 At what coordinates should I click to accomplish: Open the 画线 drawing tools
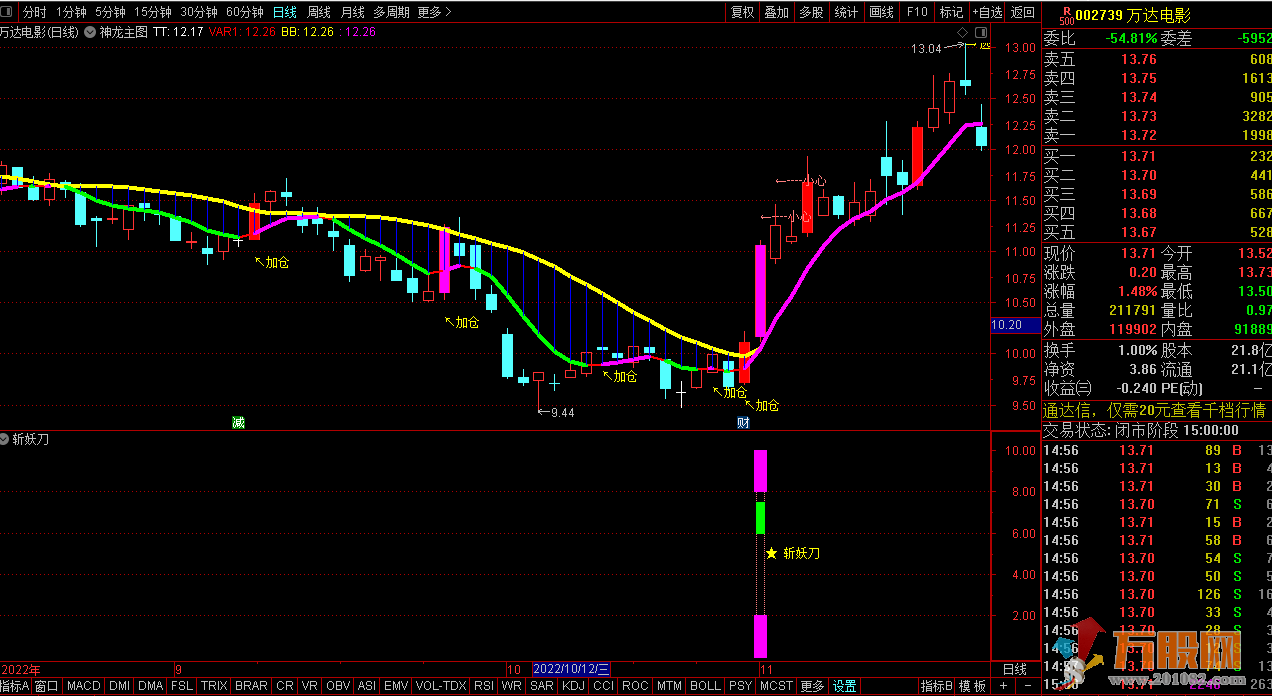[882, 12]
